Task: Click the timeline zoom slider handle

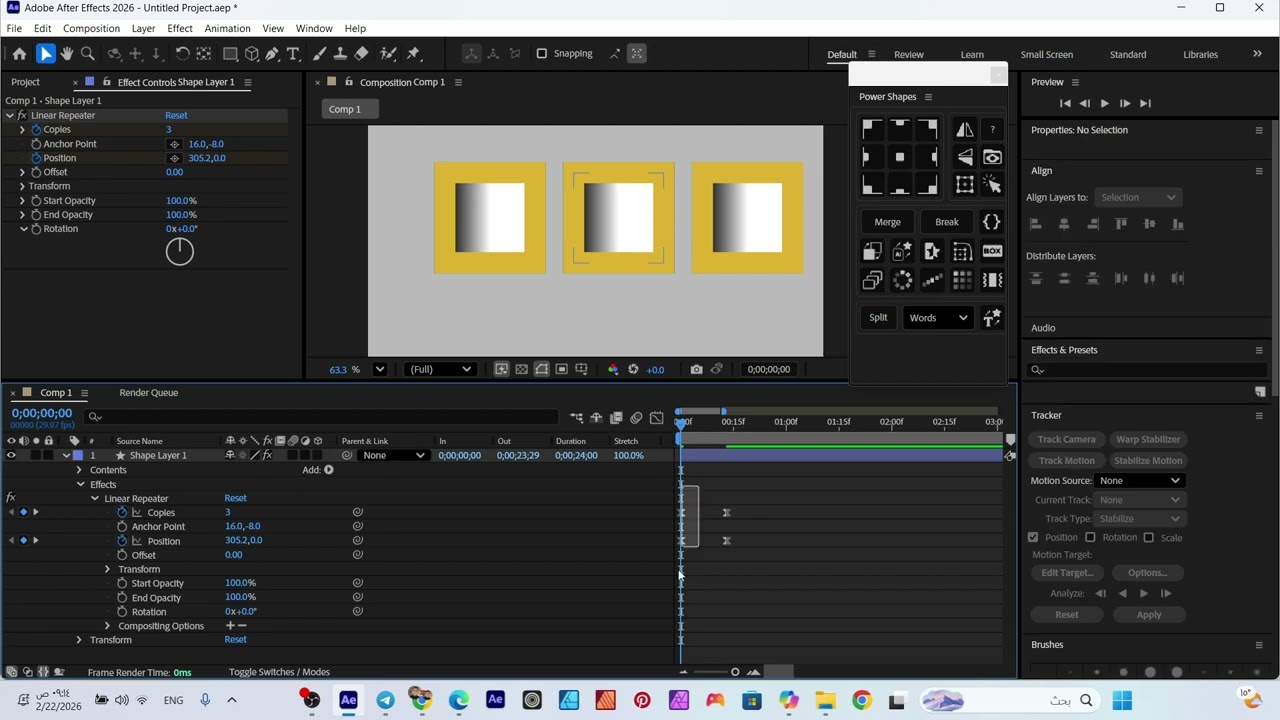Action: [x=735, y=672]
